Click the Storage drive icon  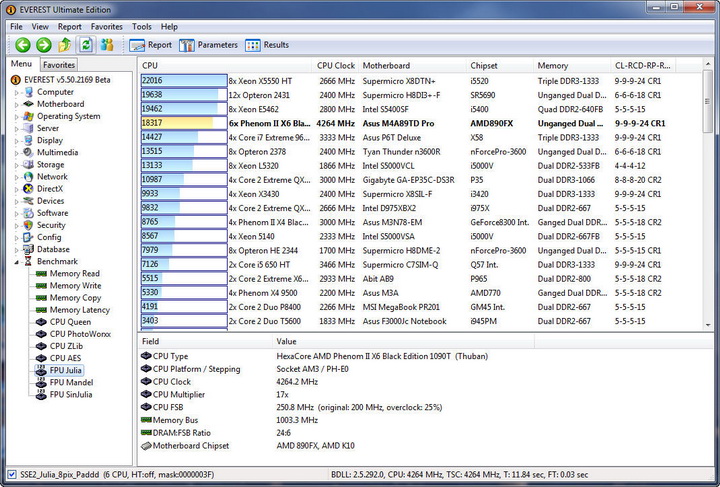tap(28, 164)
